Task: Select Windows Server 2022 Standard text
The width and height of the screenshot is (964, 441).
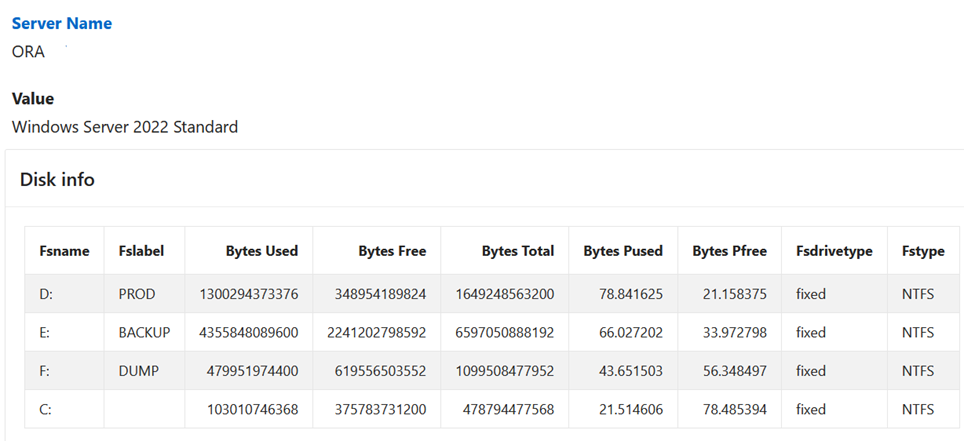Action: click(x=125, y=127)
